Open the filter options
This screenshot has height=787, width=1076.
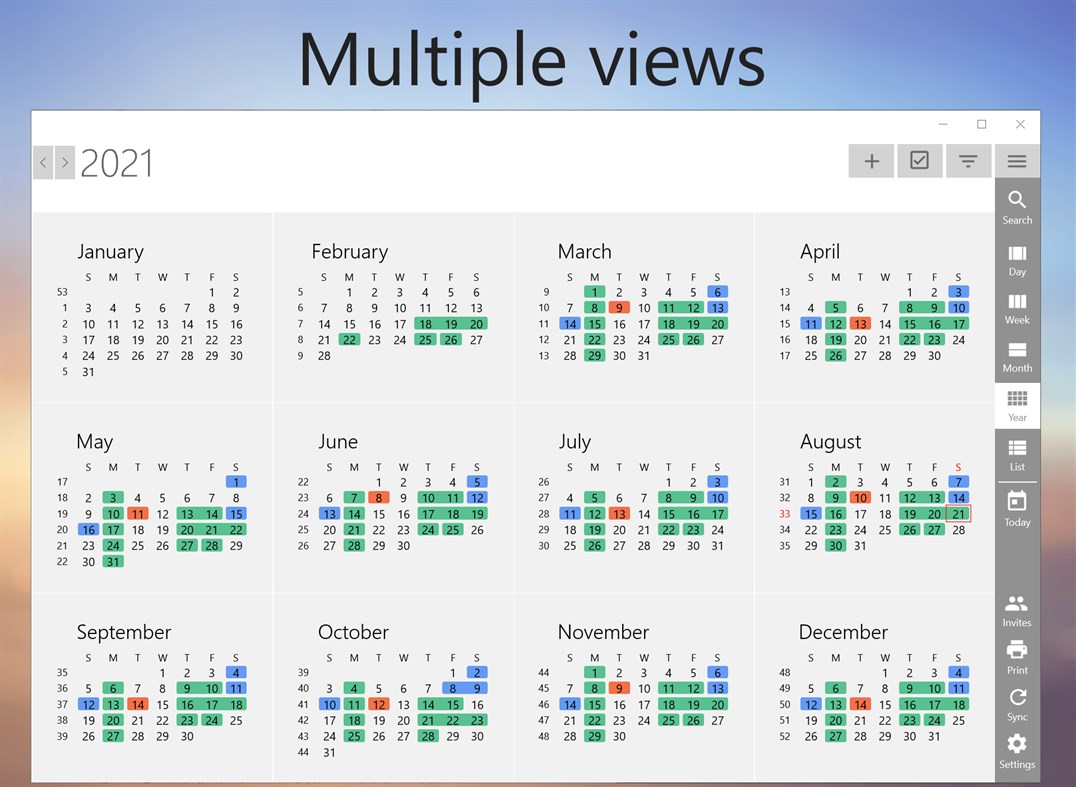tap(968, 160)
